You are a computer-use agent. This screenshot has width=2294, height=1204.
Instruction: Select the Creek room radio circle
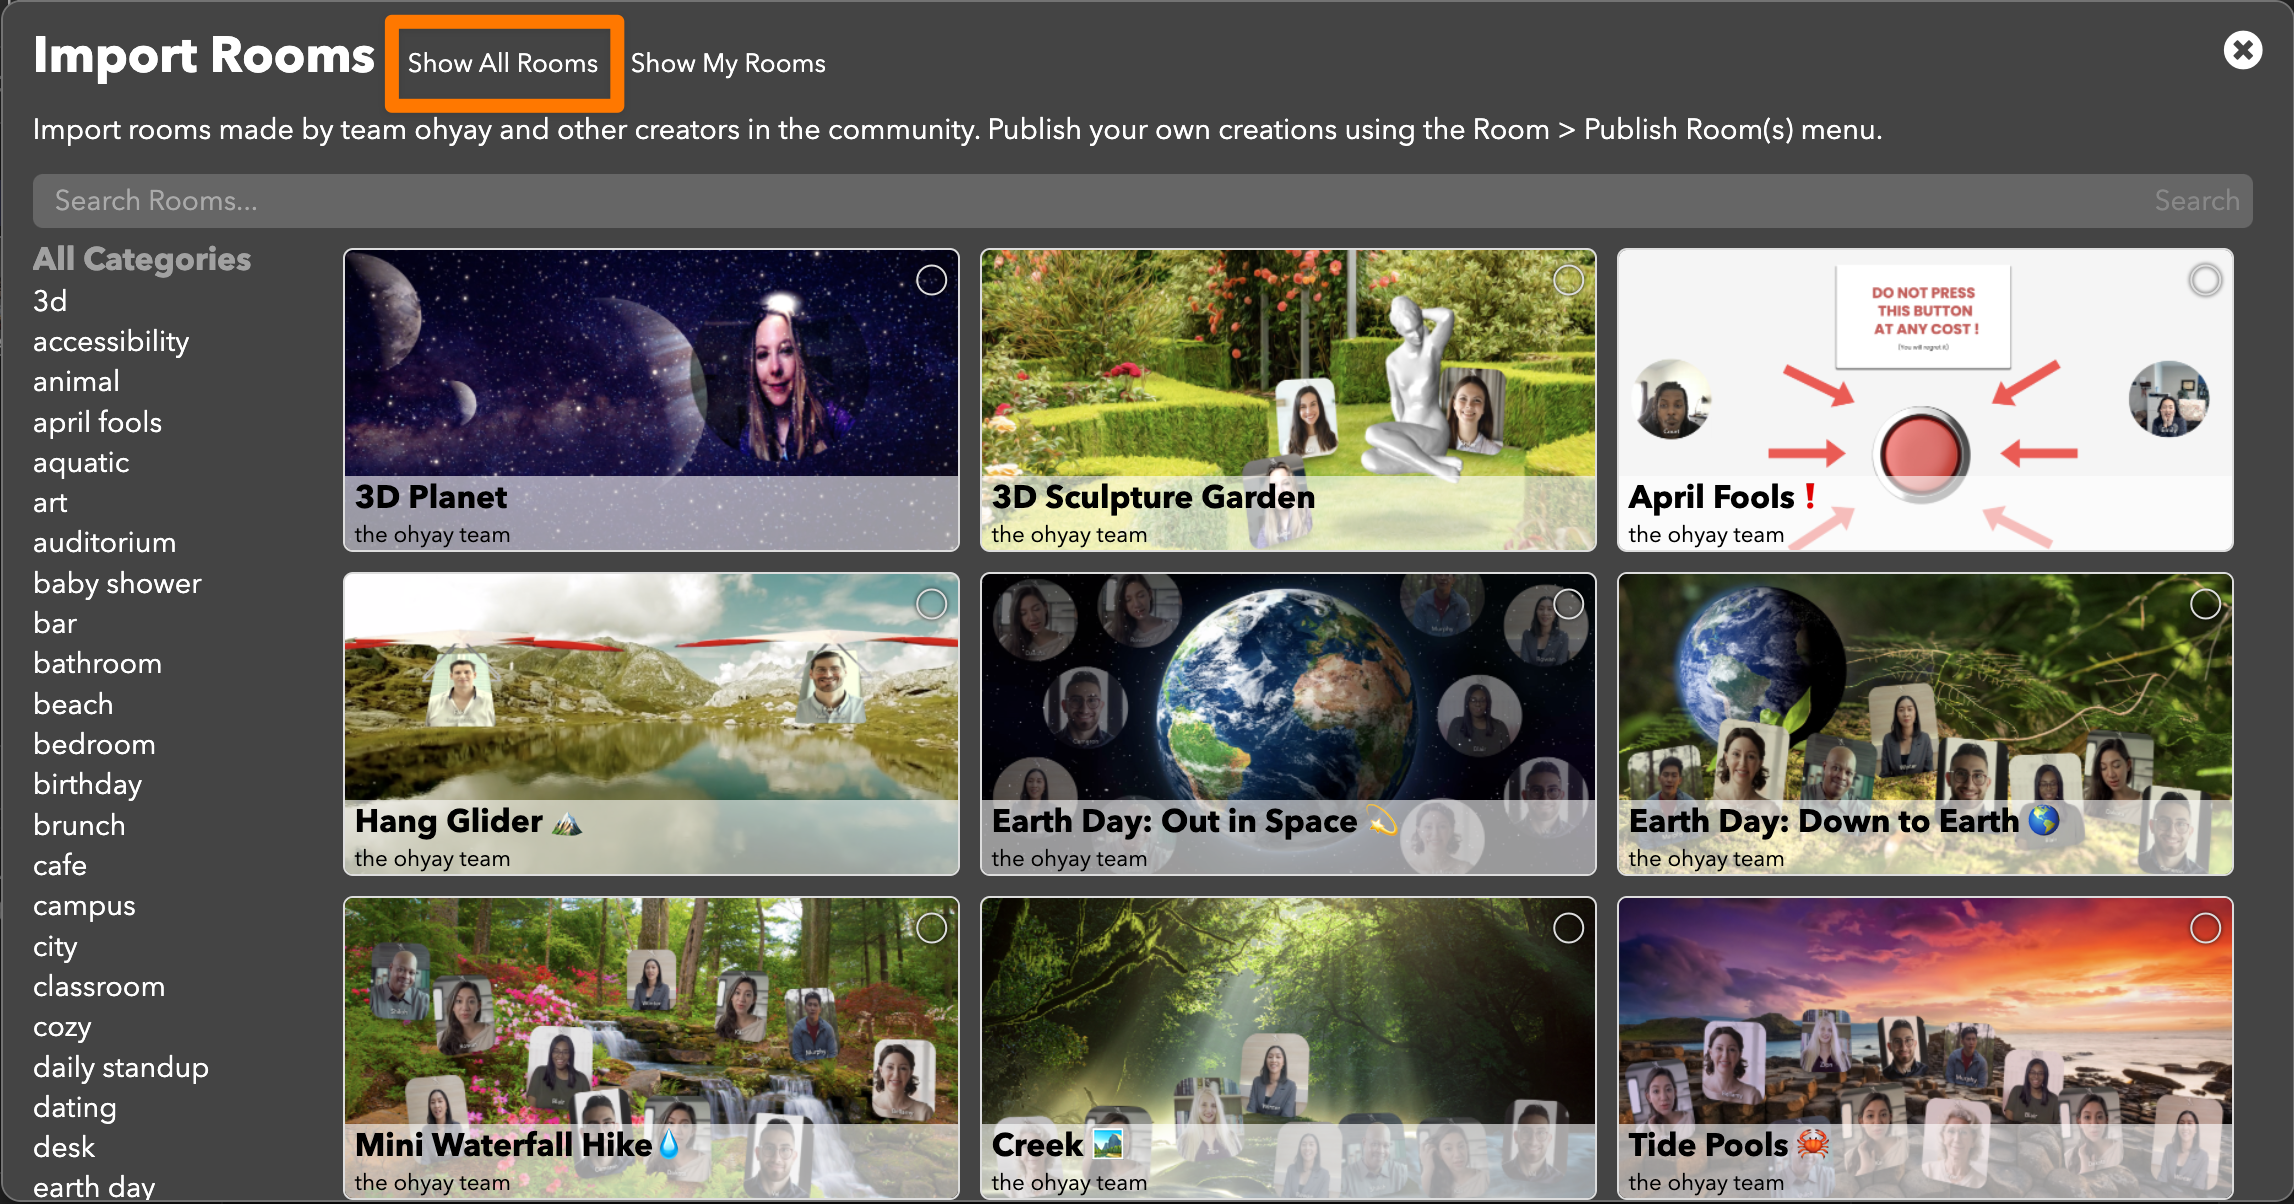point(1568,928)
